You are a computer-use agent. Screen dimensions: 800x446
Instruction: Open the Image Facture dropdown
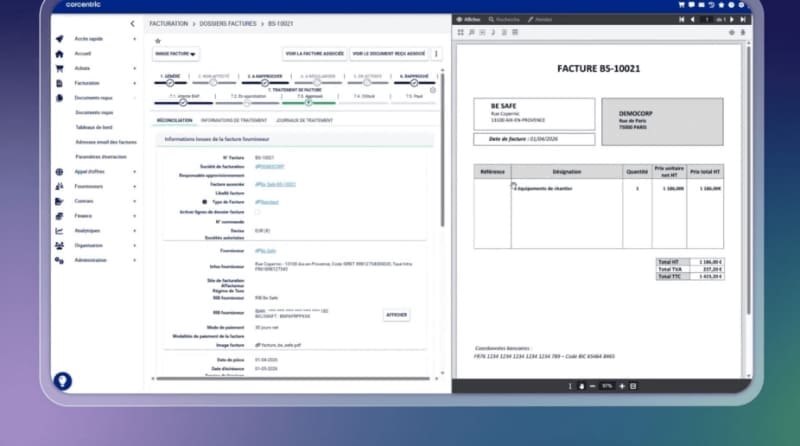[x=176, y=54]
